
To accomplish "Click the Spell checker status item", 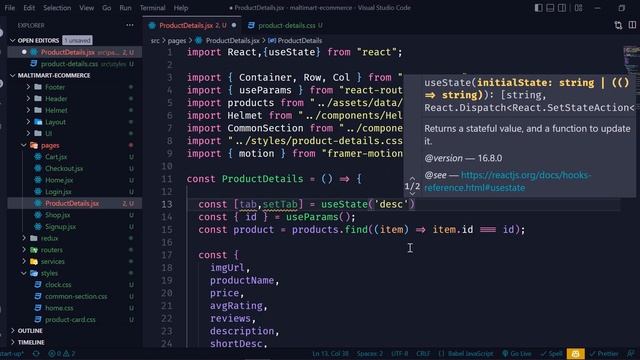I will [x=551, y=354].
